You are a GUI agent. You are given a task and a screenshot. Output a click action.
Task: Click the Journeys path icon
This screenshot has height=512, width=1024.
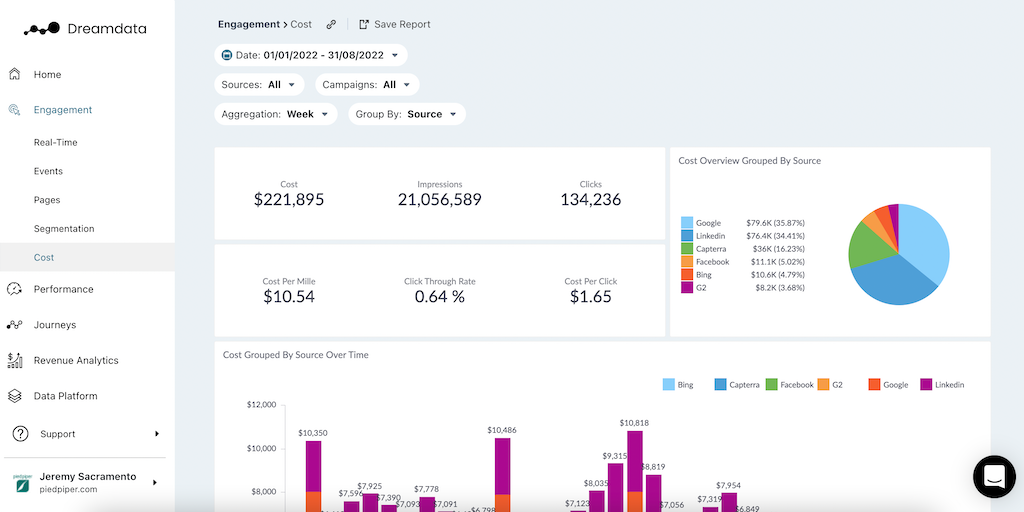pos(15,325)
